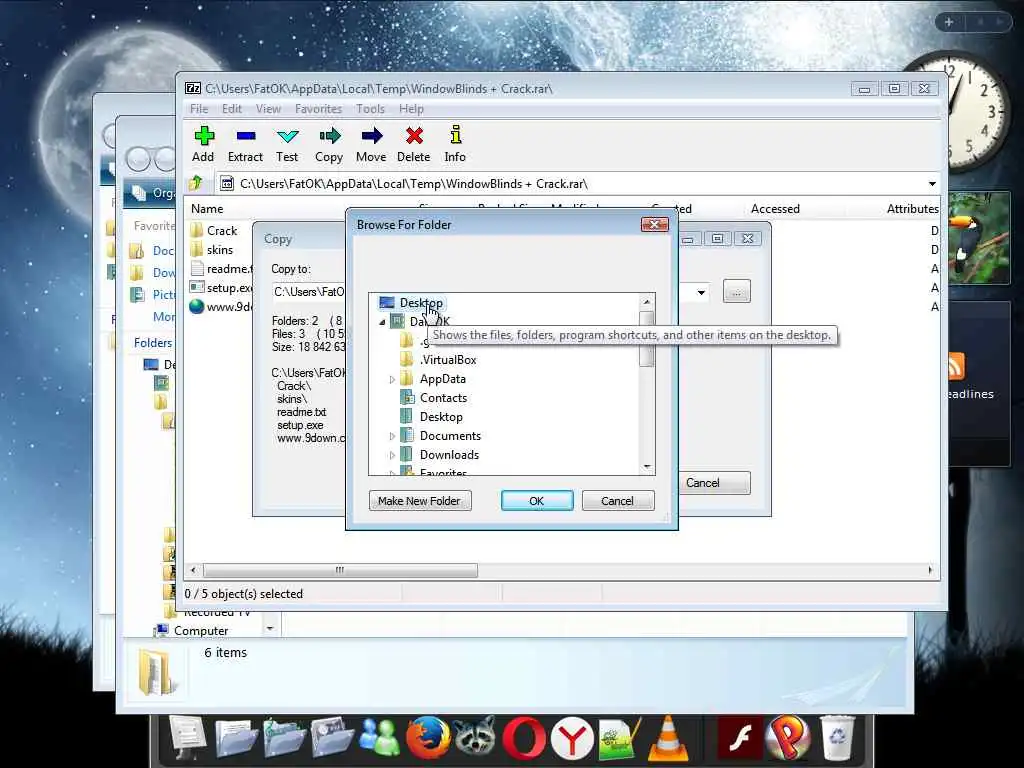Open the address bar path dropdown arrow
This screenshot has width=1024, height=768.
(x=932, y=184)
